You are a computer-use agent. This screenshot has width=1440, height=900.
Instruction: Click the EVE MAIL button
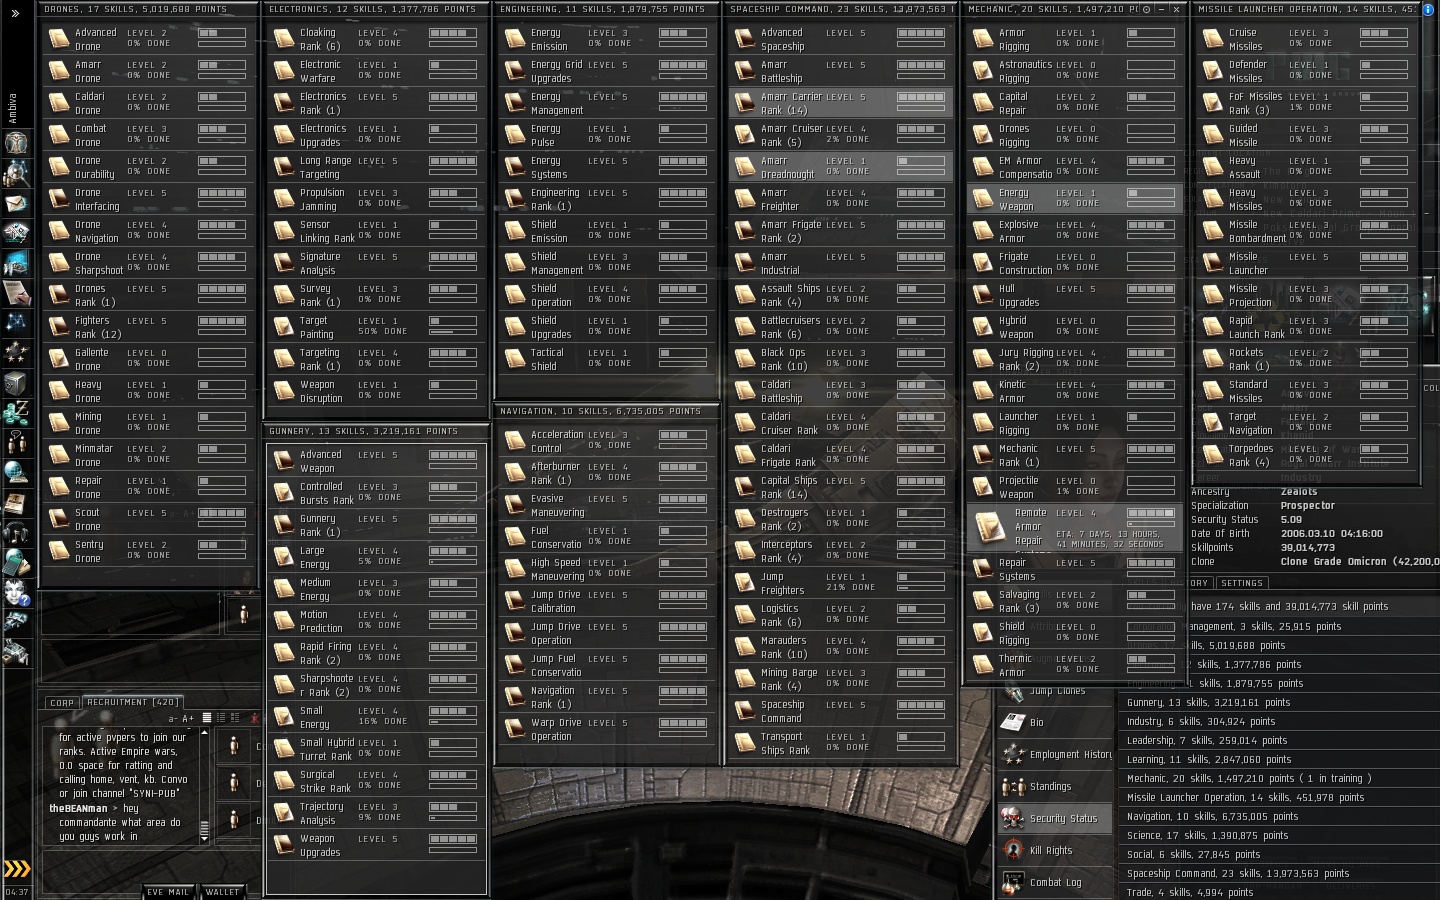tap(167, 891)
